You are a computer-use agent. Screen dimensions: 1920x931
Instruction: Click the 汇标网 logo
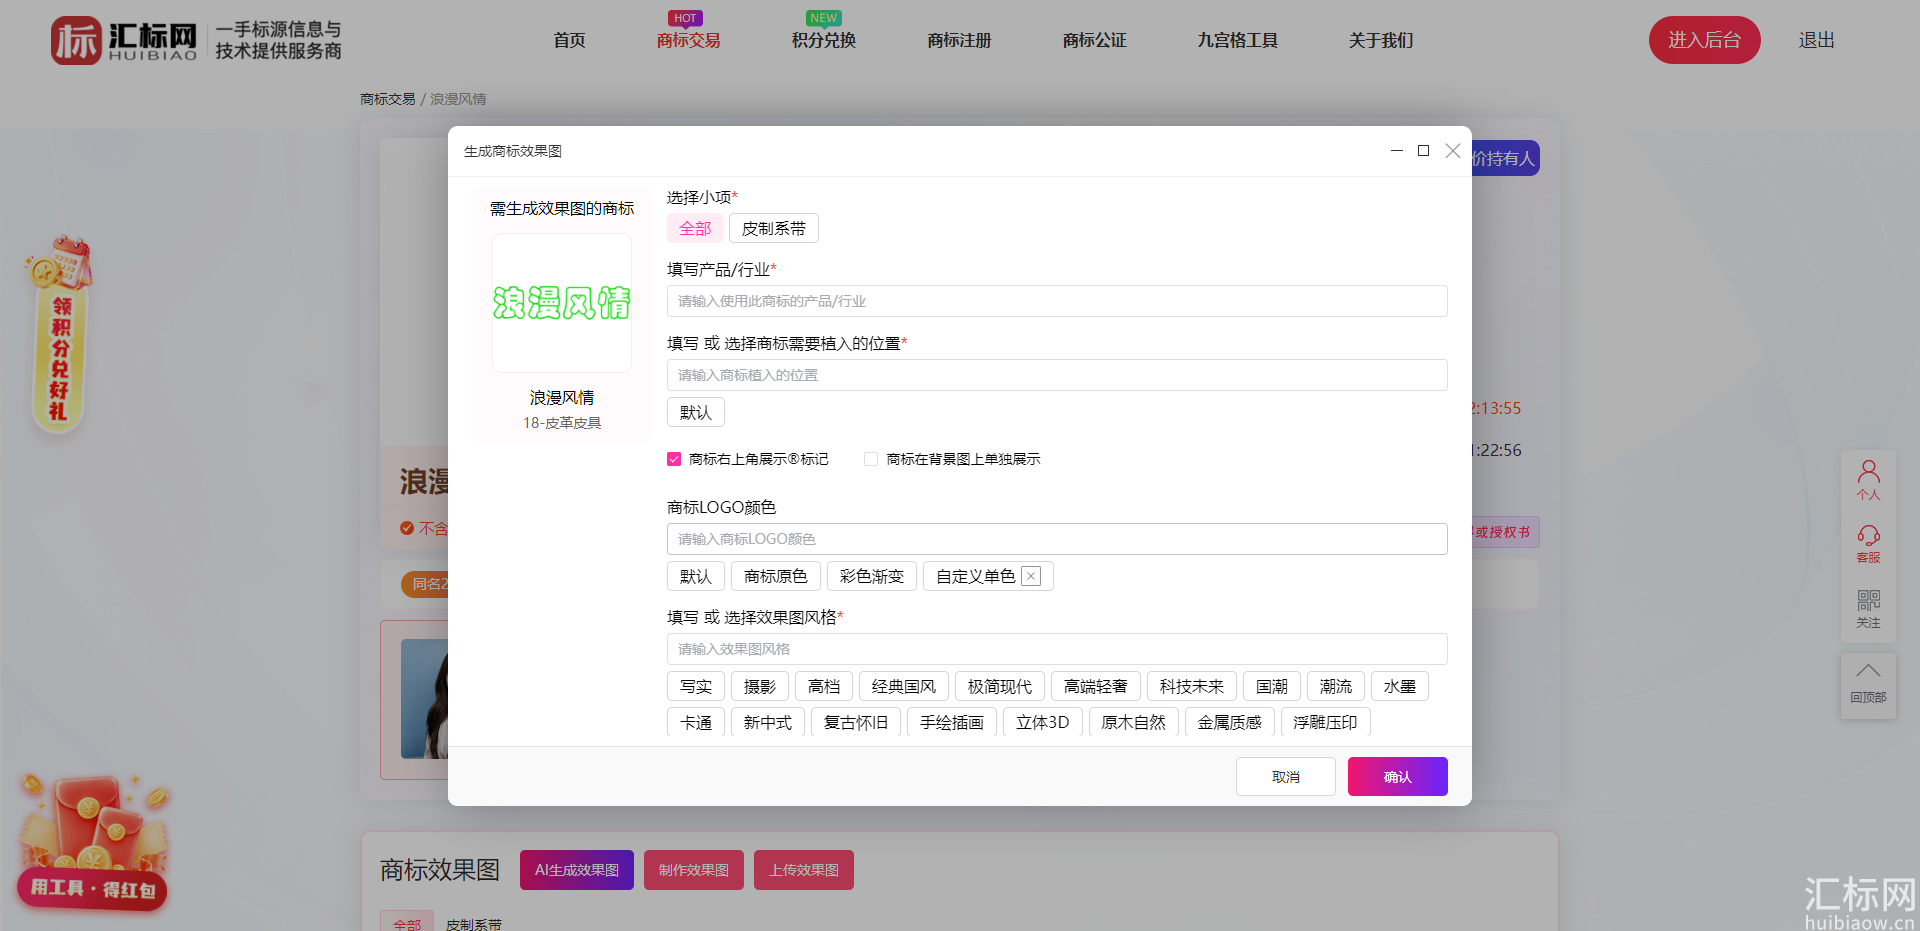pos(196,40)
